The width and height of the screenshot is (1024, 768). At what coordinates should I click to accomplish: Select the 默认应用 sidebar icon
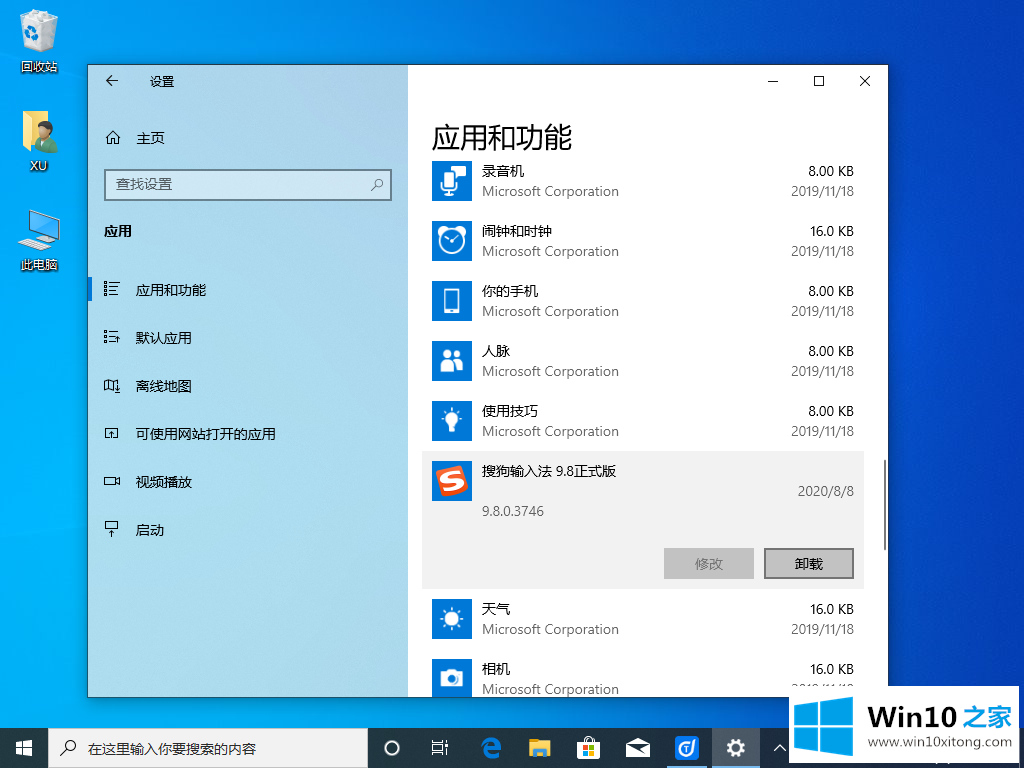tap(112, 337)
